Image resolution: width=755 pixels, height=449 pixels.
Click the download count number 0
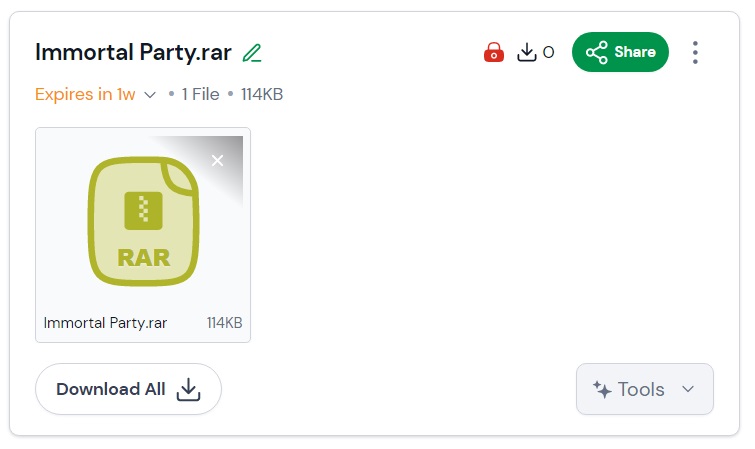(x=548, y=52)
